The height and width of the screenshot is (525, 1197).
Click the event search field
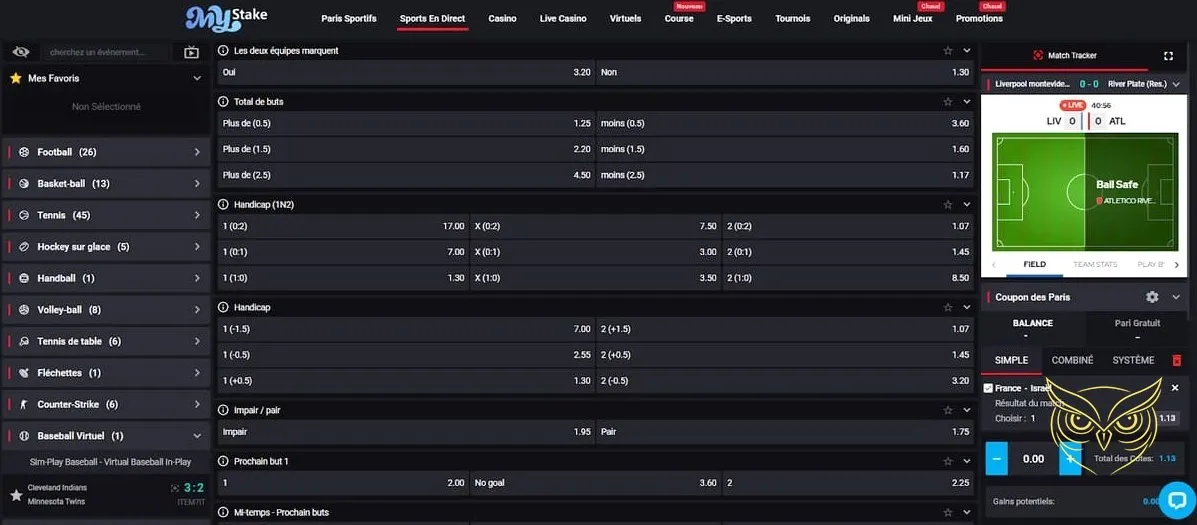(106, 53)
